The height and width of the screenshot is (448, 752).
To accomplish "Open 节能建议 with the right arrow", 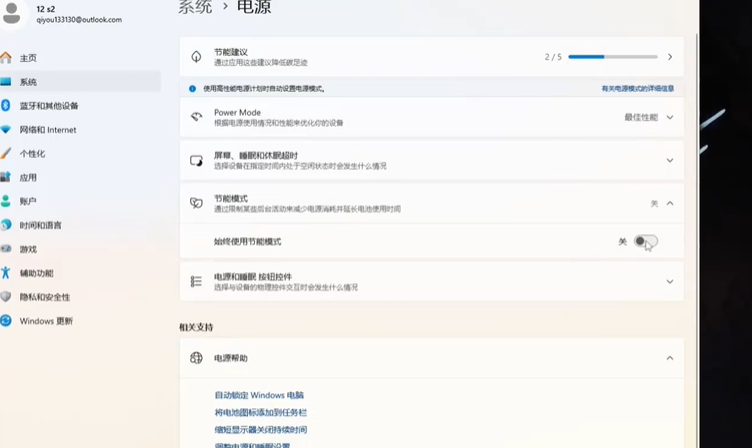I will [x=670, y=57].
